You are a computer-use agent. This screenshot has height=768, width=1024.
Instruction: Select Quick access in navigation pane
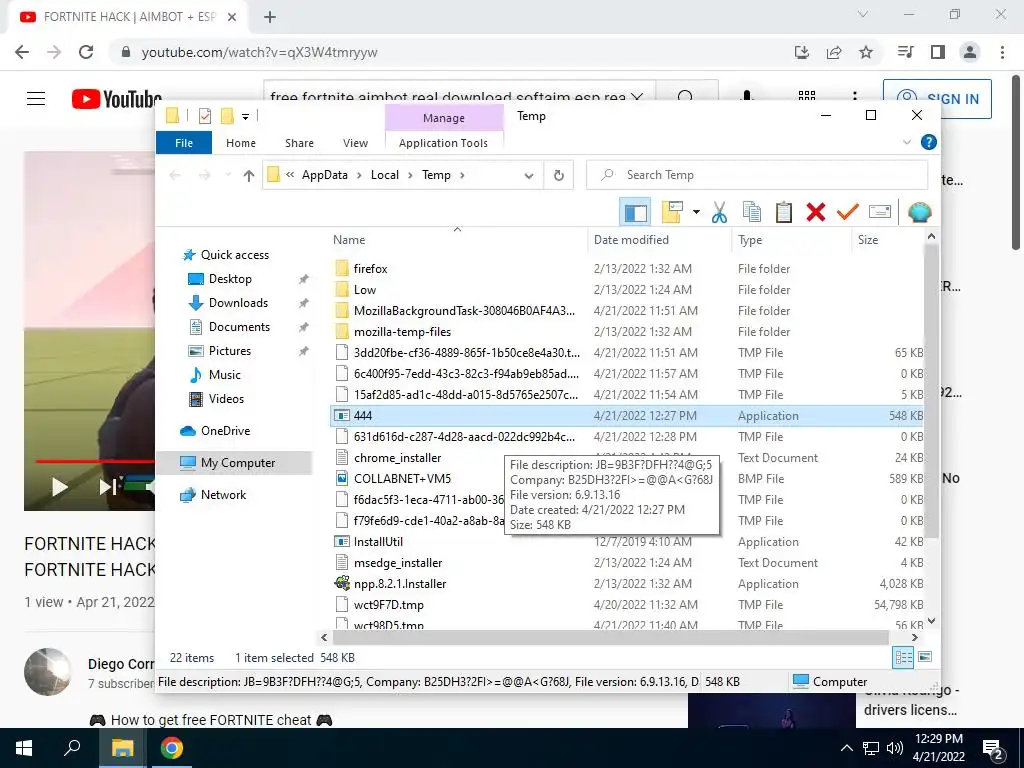234,255
